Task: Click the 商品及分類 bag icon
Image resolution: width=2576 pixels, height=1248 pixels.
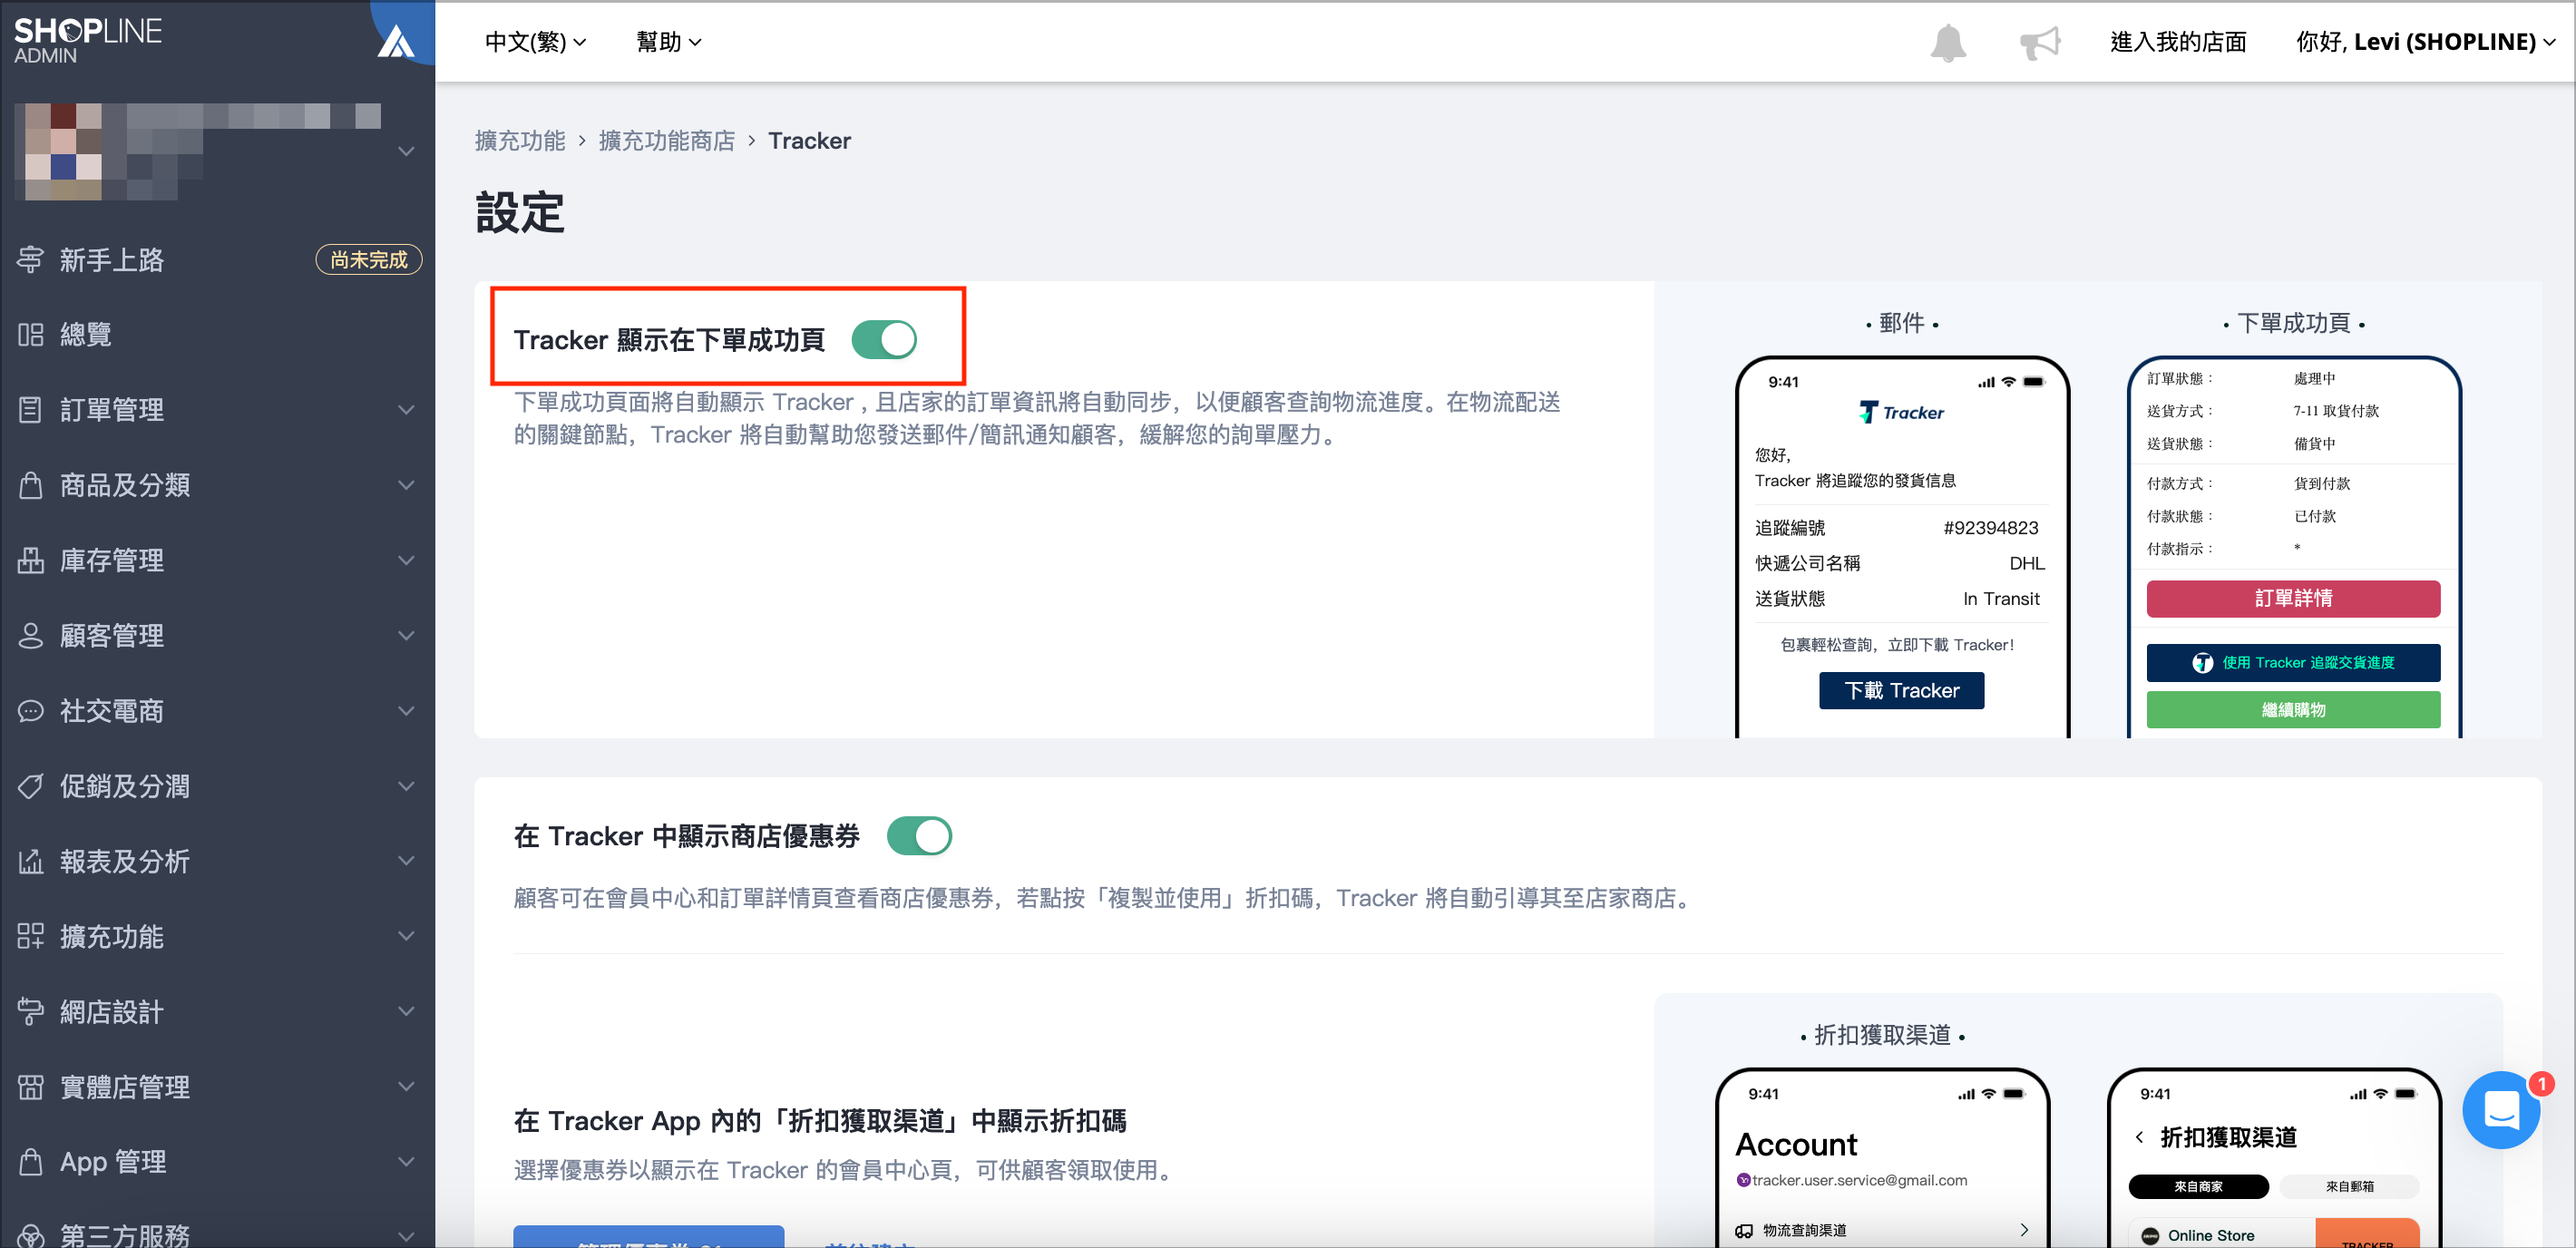Action: [30, 485]
